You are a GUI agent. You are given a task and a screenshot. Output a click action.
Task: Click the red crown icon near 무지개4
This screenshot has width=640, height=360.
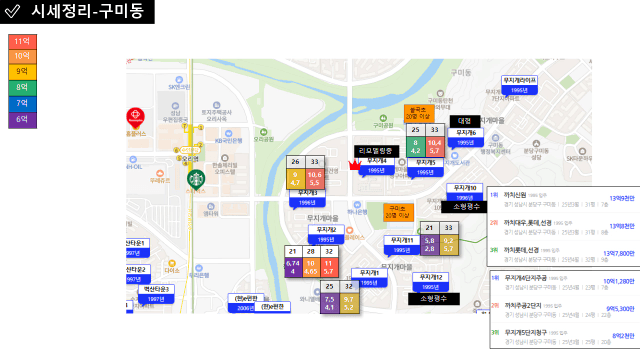[355, 165]
